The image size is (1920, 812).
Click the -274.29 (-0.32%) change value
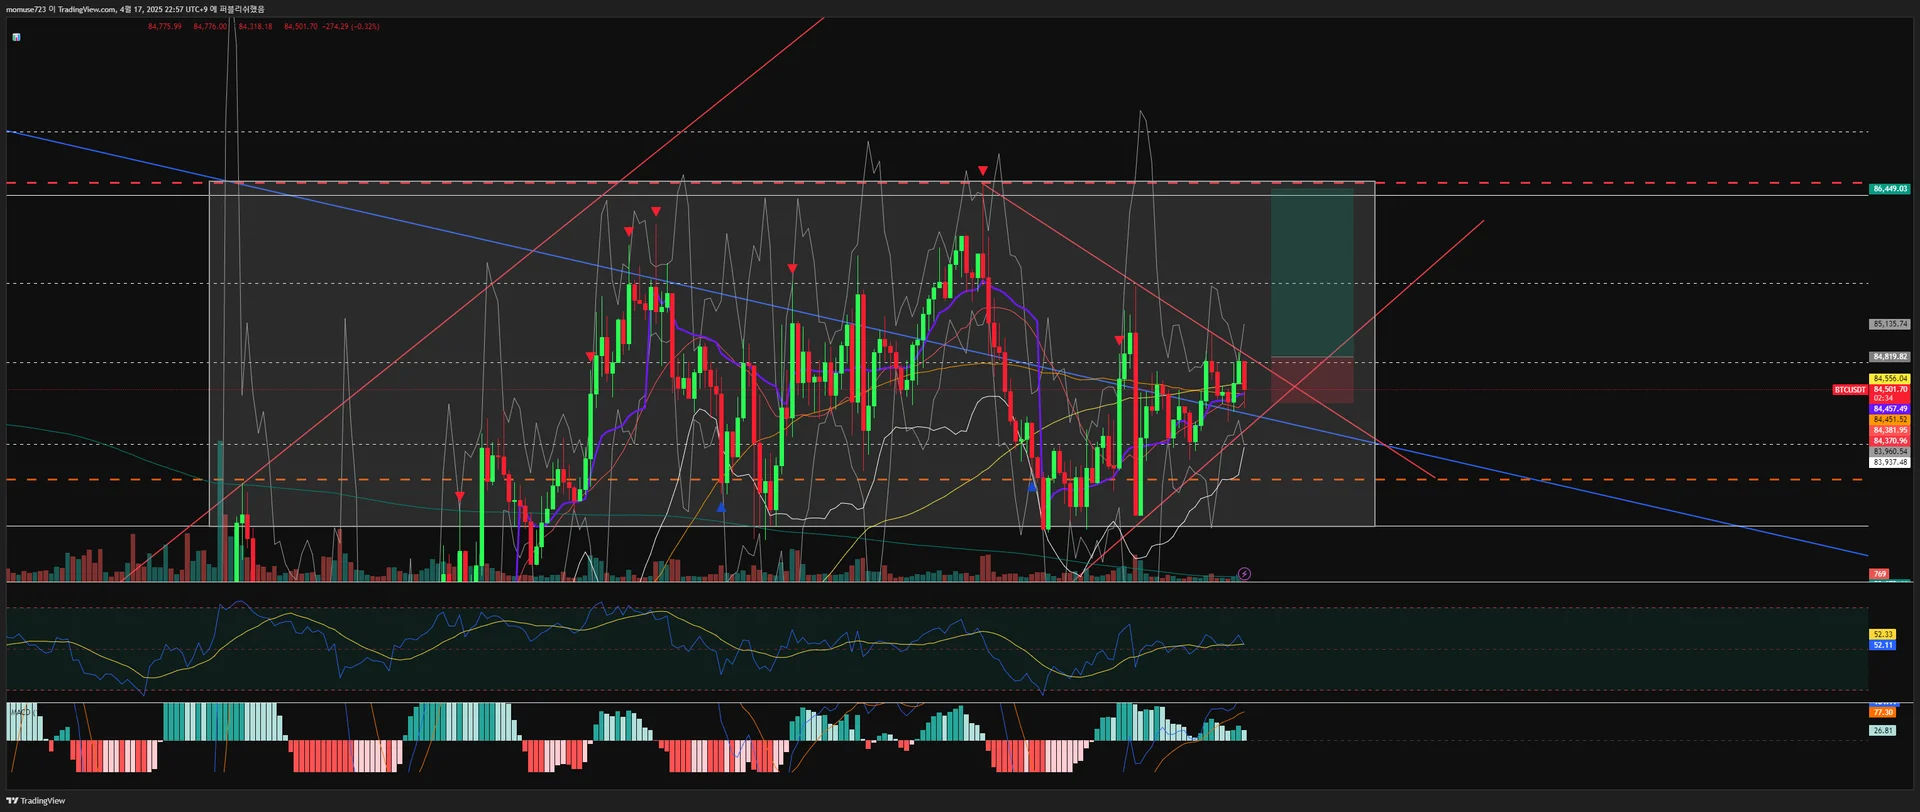(x=351, y=27)
